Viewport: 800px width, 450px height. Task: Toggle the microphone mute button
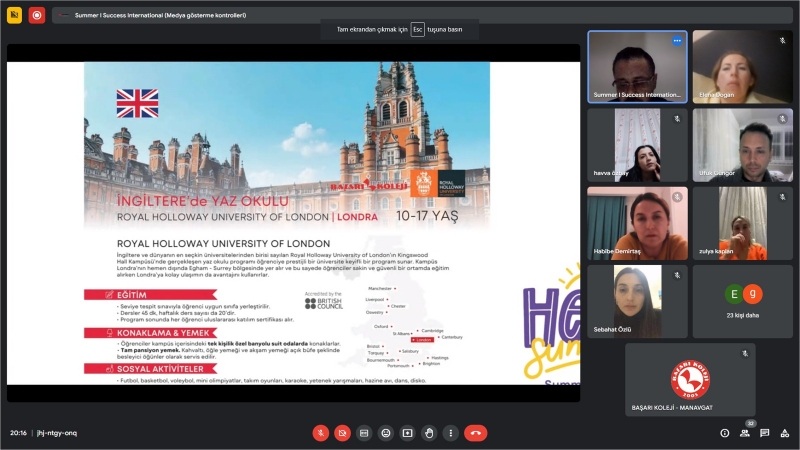click(320, 433)
